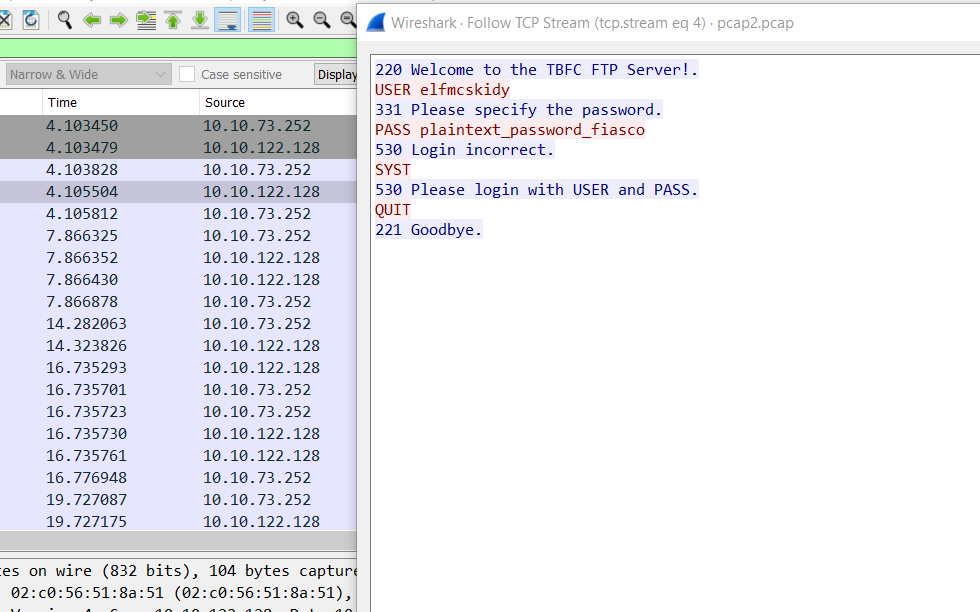Viewport: 980px width, 612px height.
Task: Jump to the first packet
Action: click(173, 19)
